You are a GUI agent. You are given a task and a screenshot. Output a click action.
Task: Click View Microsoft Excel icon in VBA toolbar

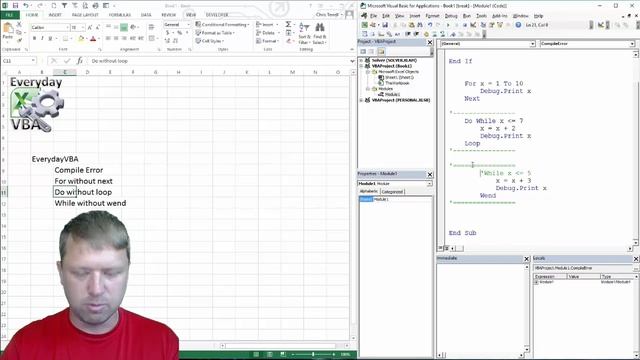pos(364,25)
